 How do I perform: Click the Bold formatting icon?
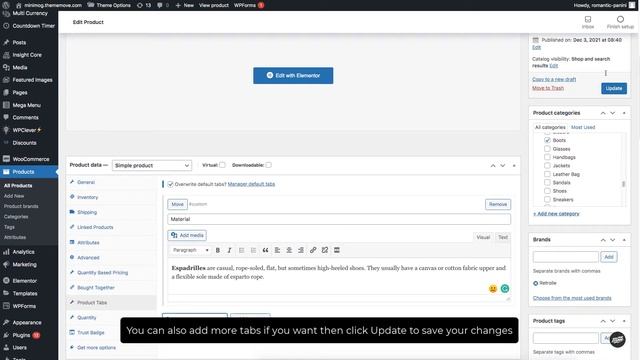tap(218, 250)
